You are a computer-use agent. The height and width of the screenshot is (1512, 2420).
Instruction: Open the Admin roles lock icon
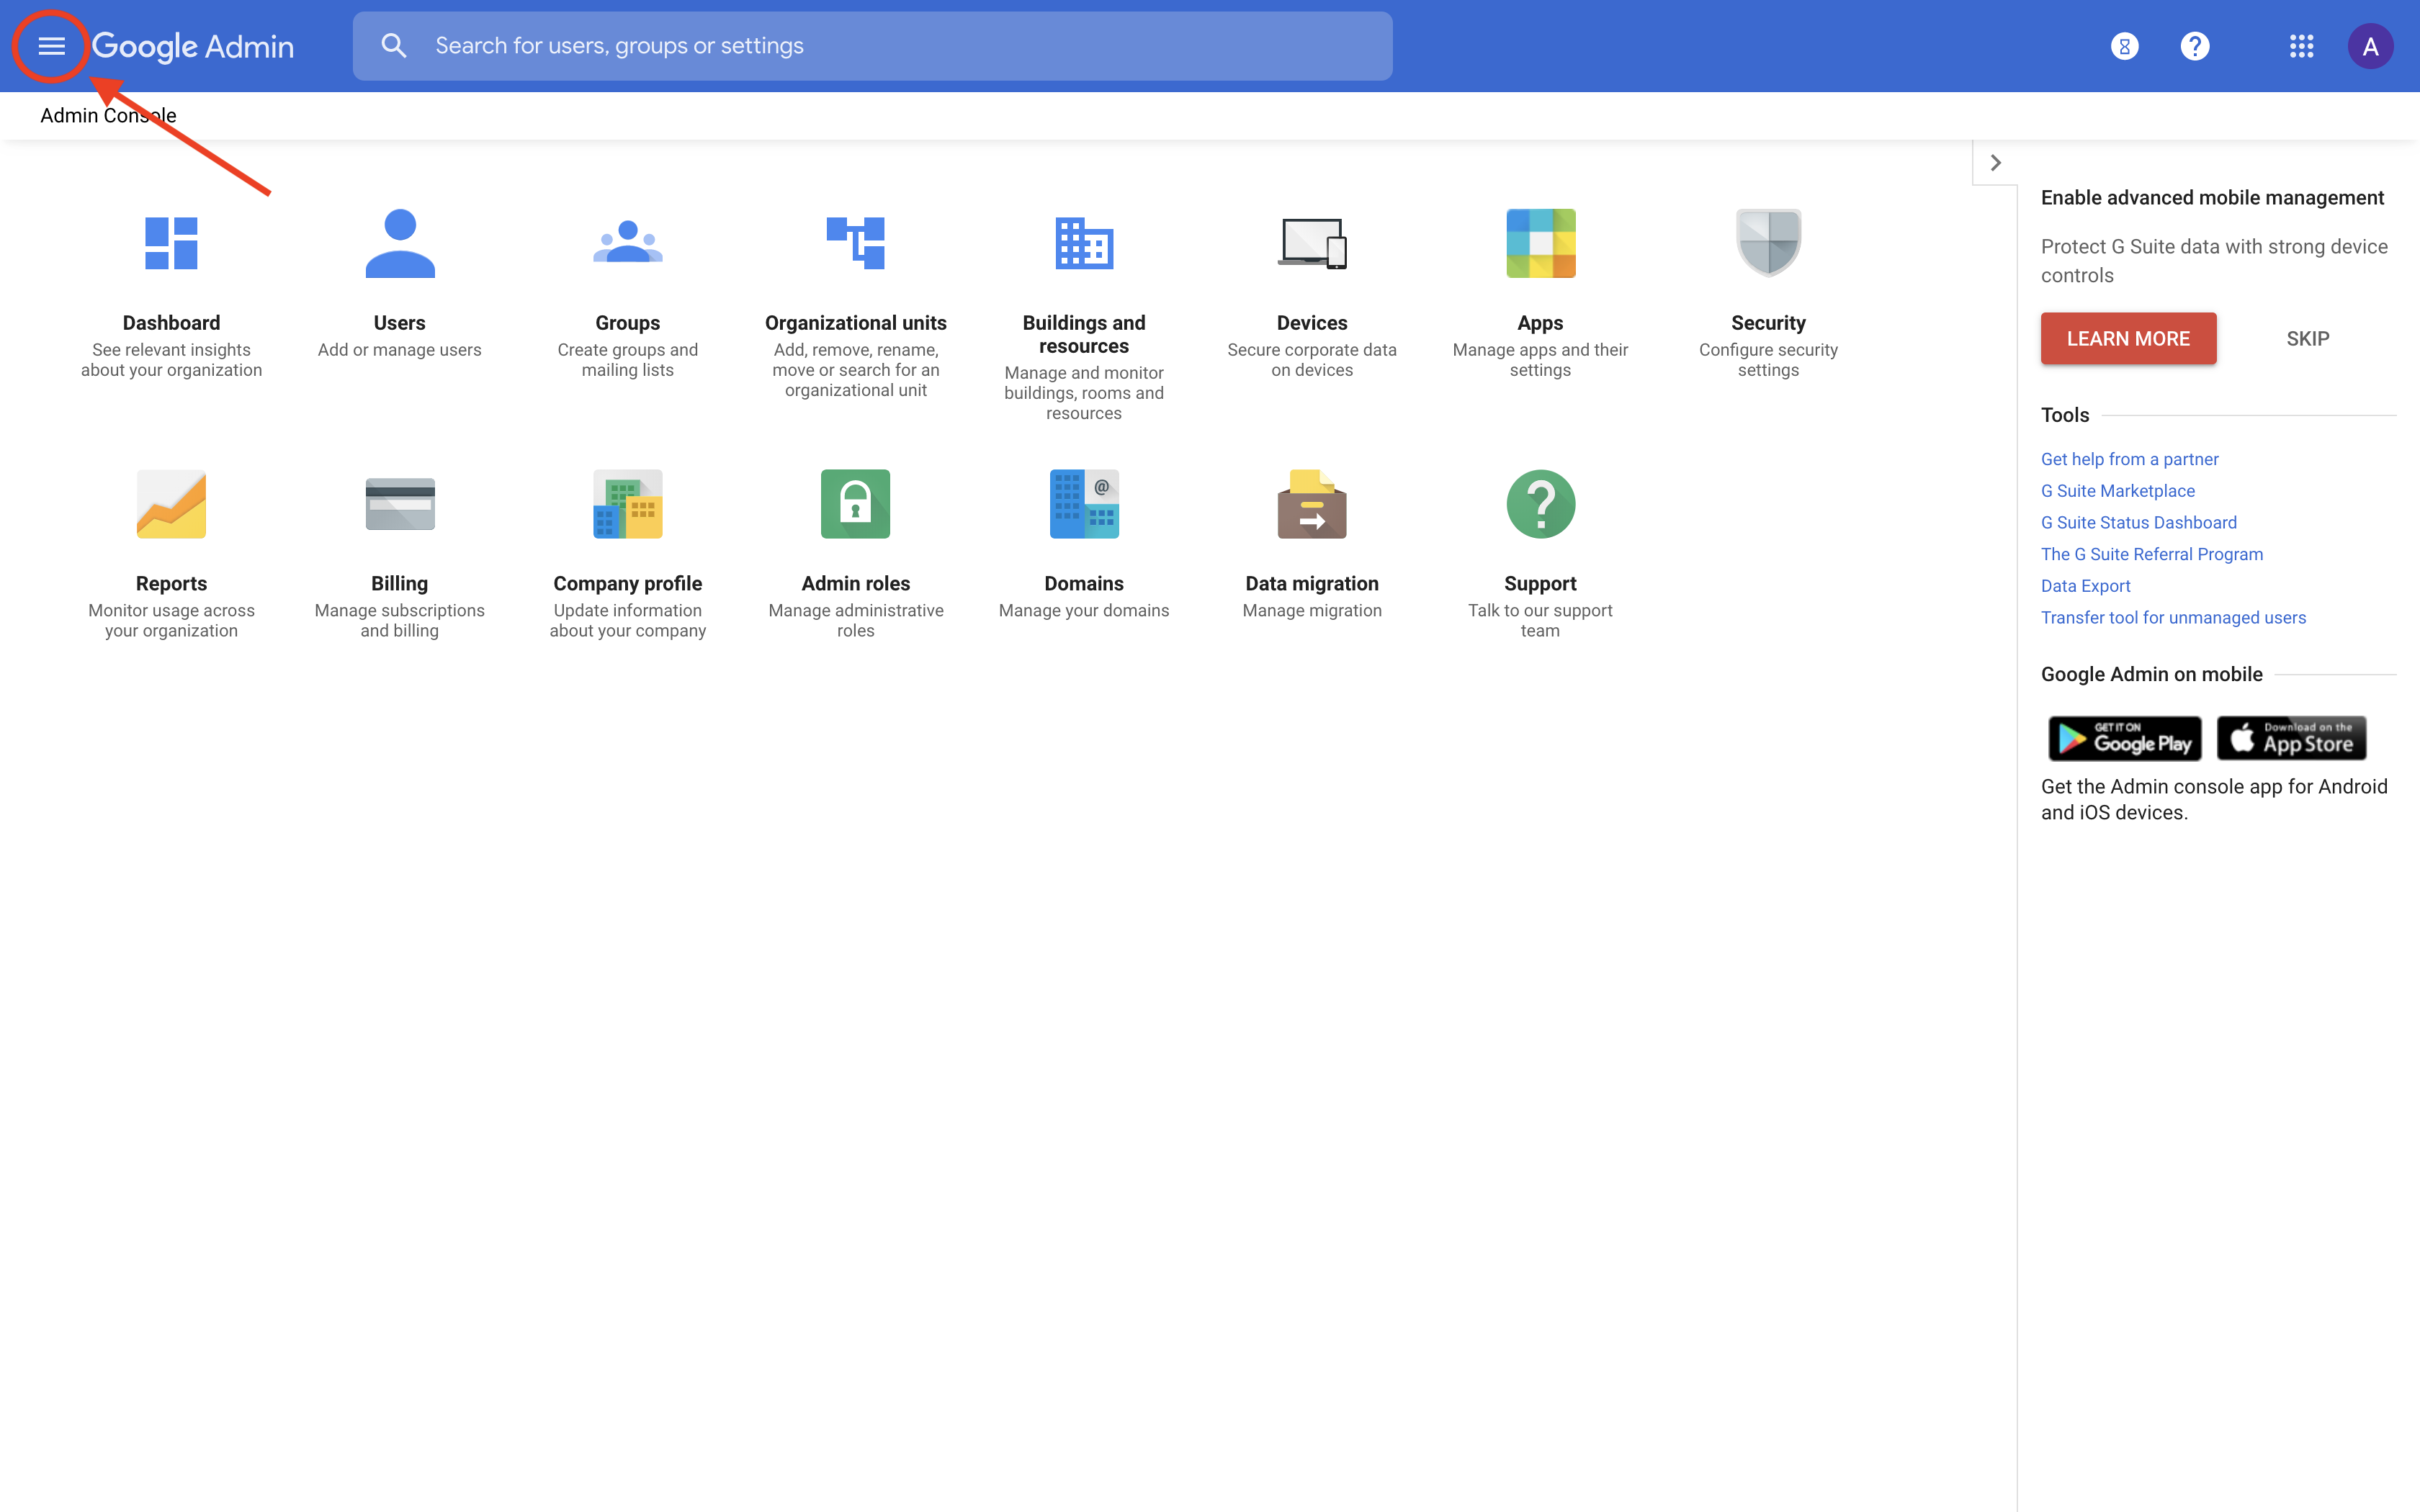855,504
